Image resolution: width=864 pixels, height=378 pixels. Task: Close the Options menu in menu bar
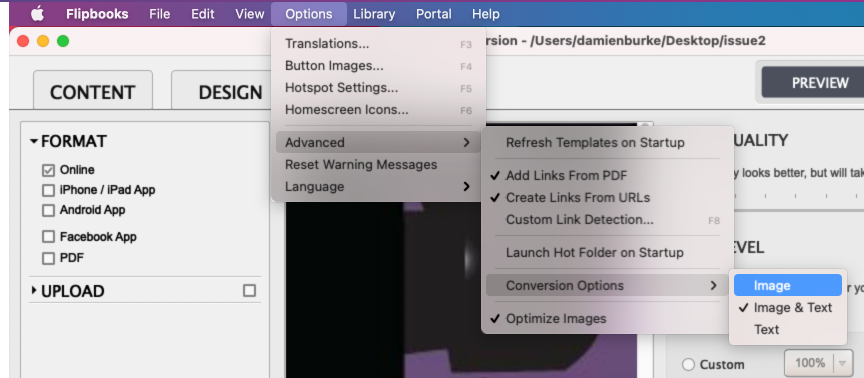pos(309,14)
